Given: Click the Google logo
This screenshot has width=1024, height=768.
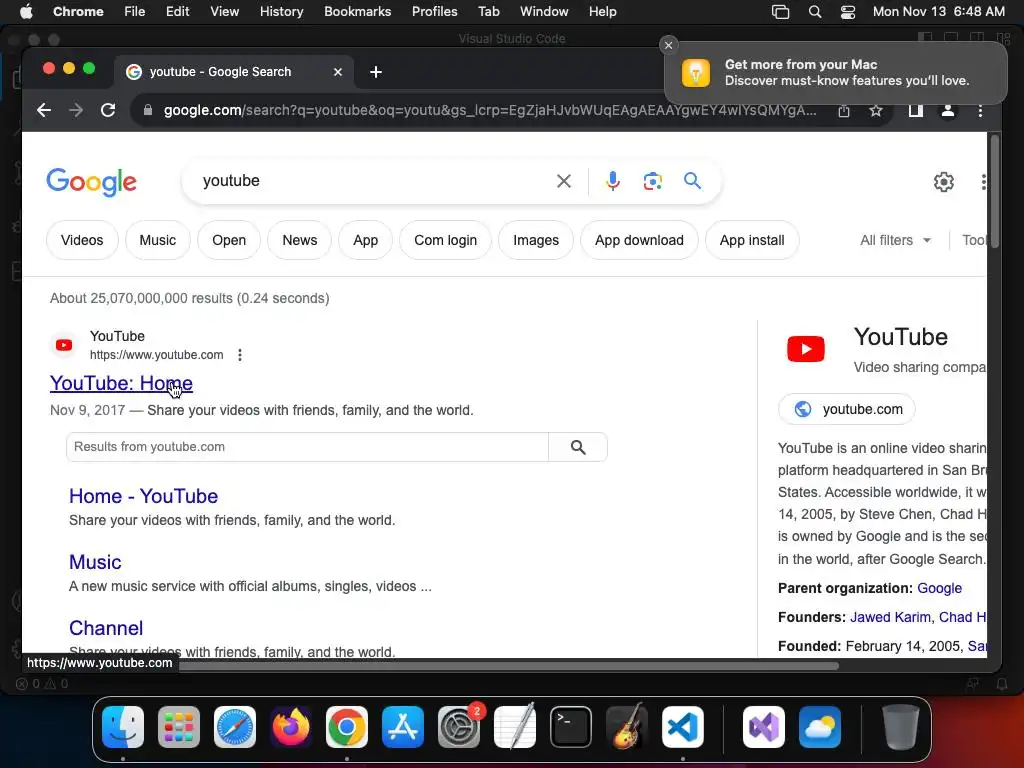Looking at the screenshot, I should pyautogui.click(x=91, y=182).
